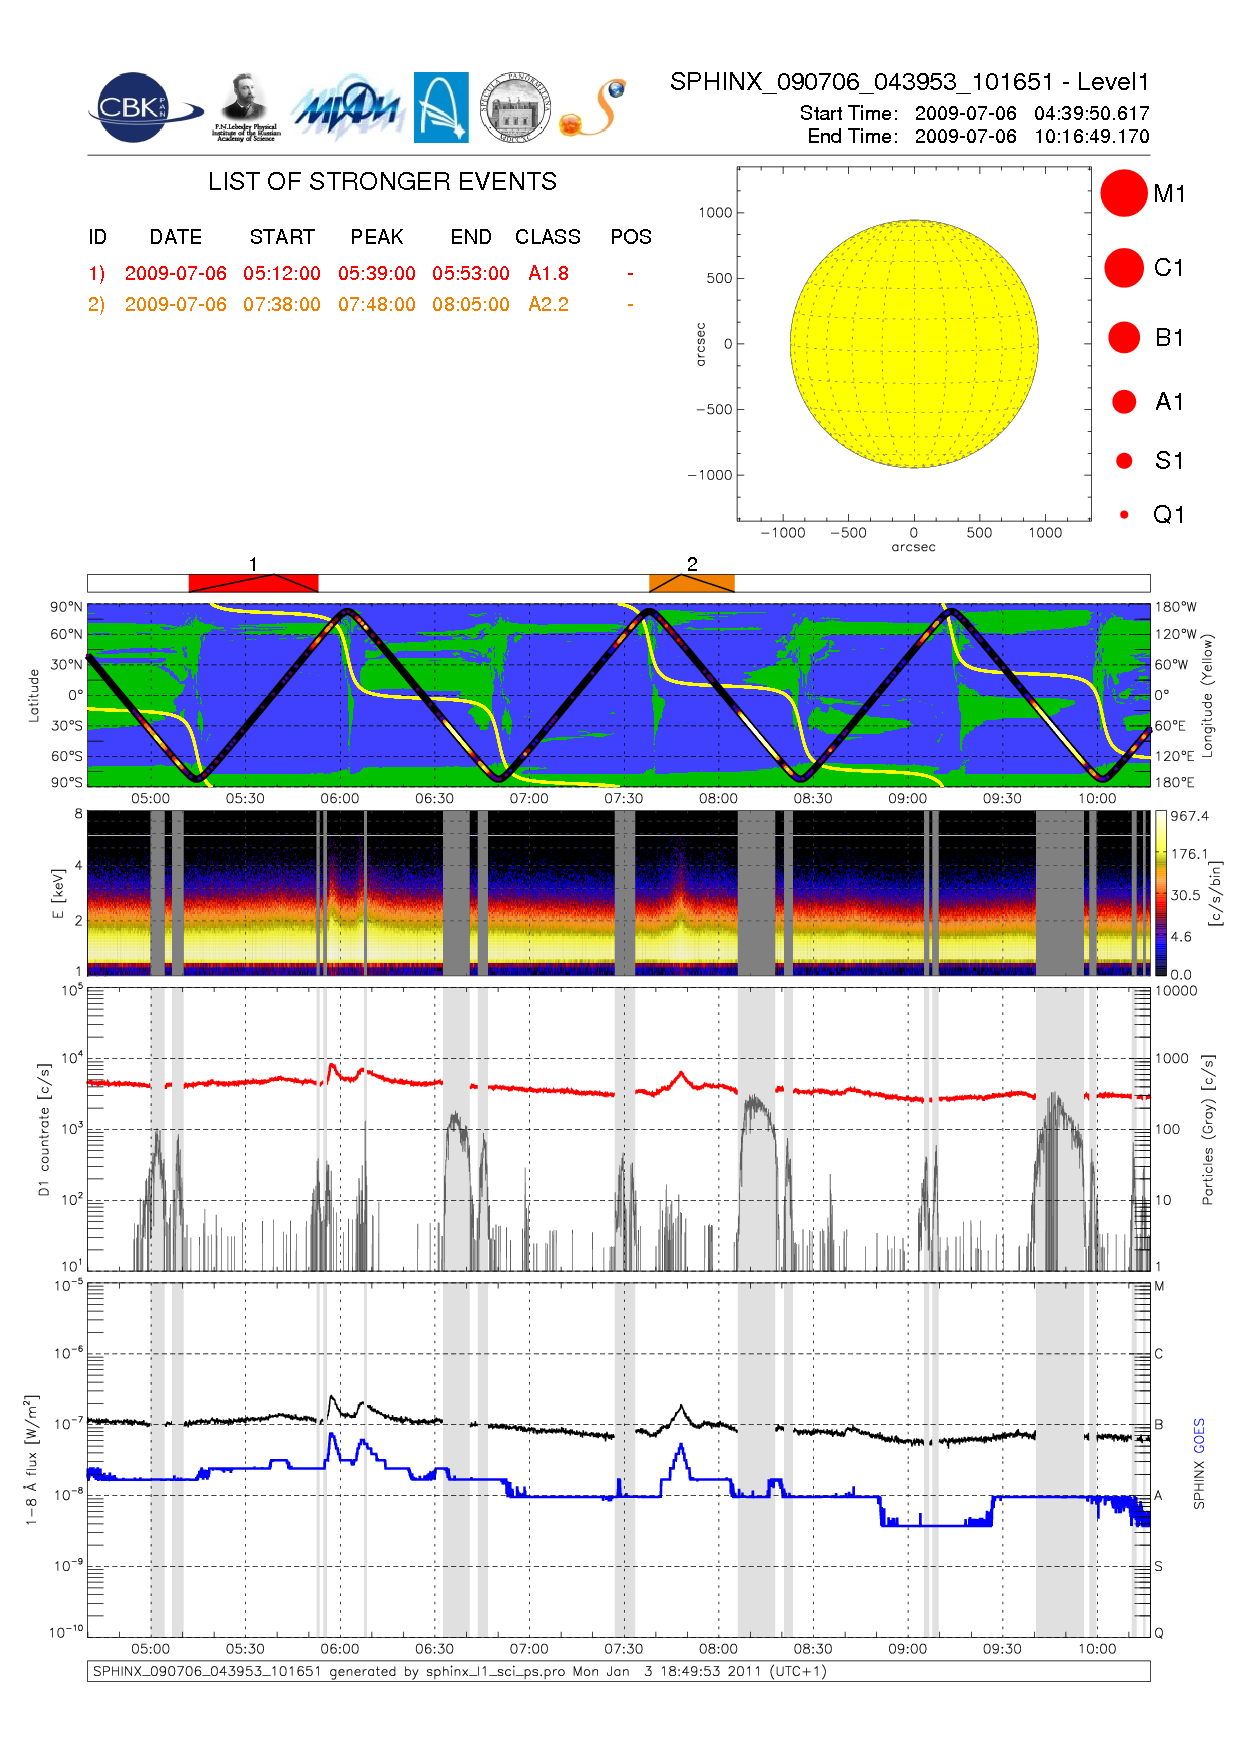The width and height of the screenshot is (1240, 1754).
Task: Select the orange event 2 timeline bar
Action: pyautogui.click(x=691, y=583)
